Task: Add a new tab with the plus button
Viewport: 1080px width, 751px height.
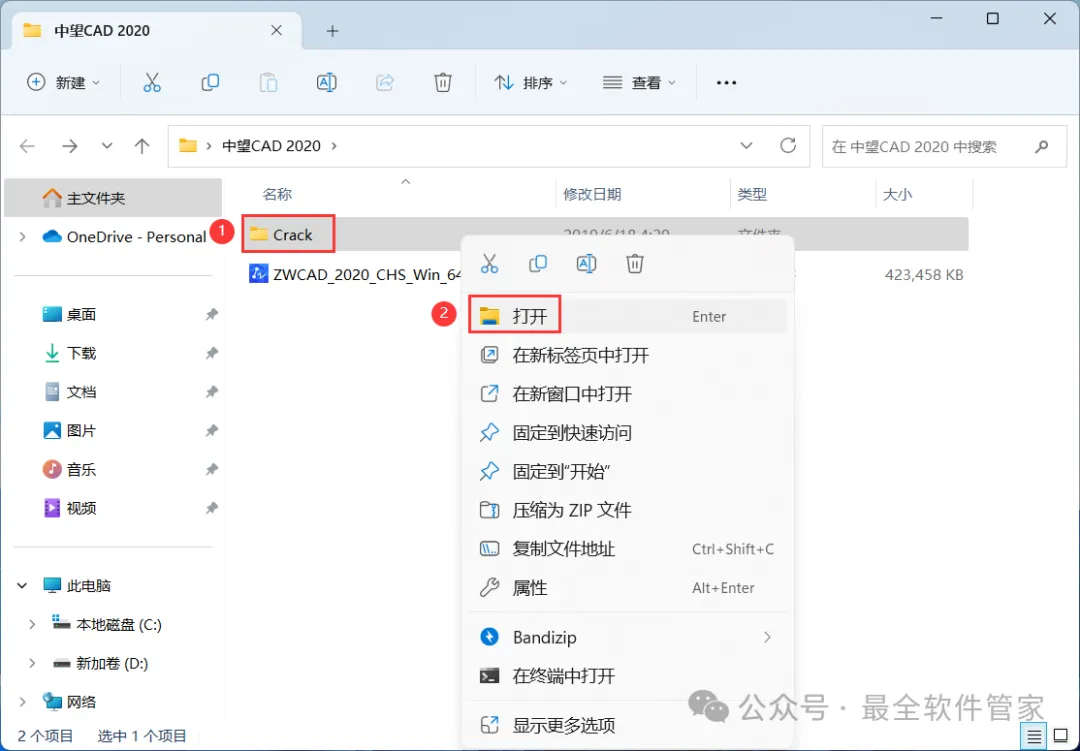Action: point(333,31)
